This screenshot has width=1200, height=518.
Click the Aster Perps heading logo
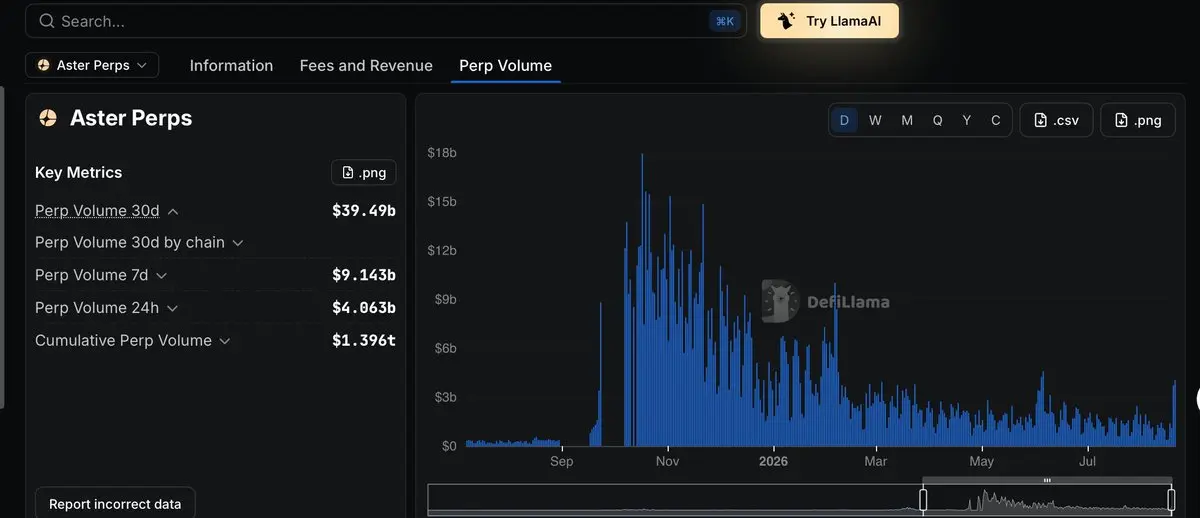48,118
